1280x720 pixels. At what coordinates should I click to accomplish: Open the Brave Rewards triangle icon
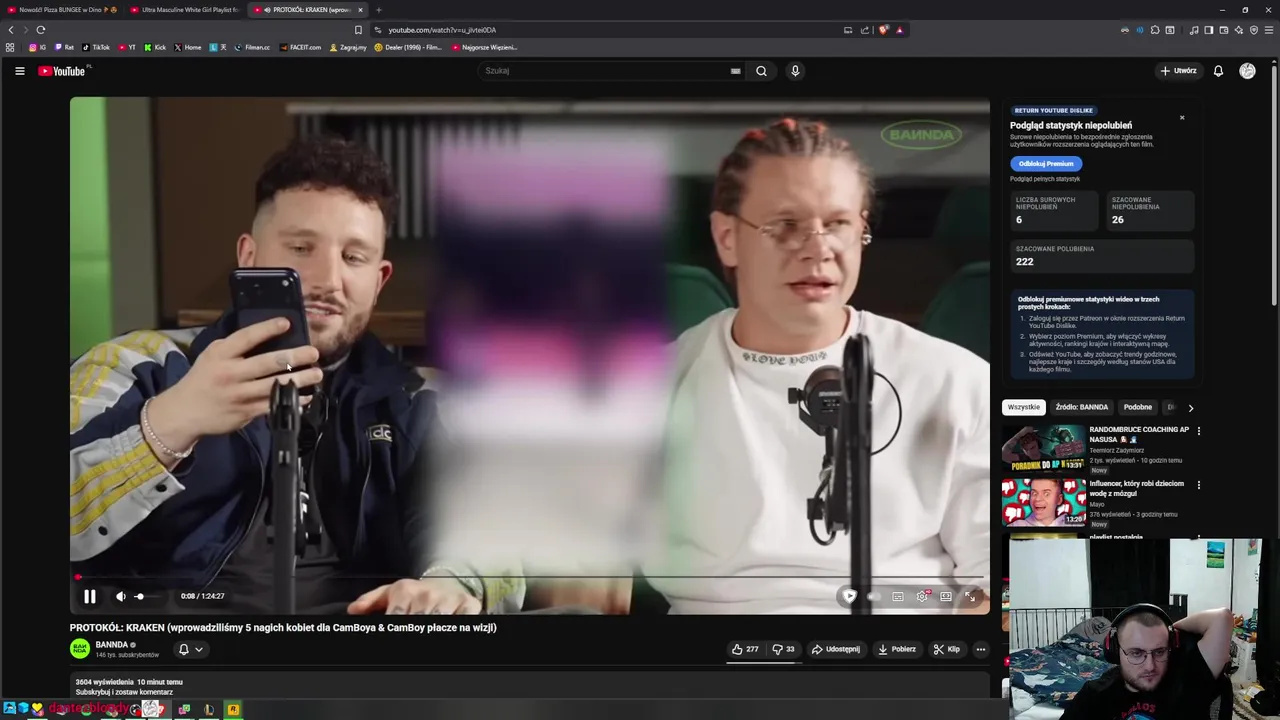(899, 30)
